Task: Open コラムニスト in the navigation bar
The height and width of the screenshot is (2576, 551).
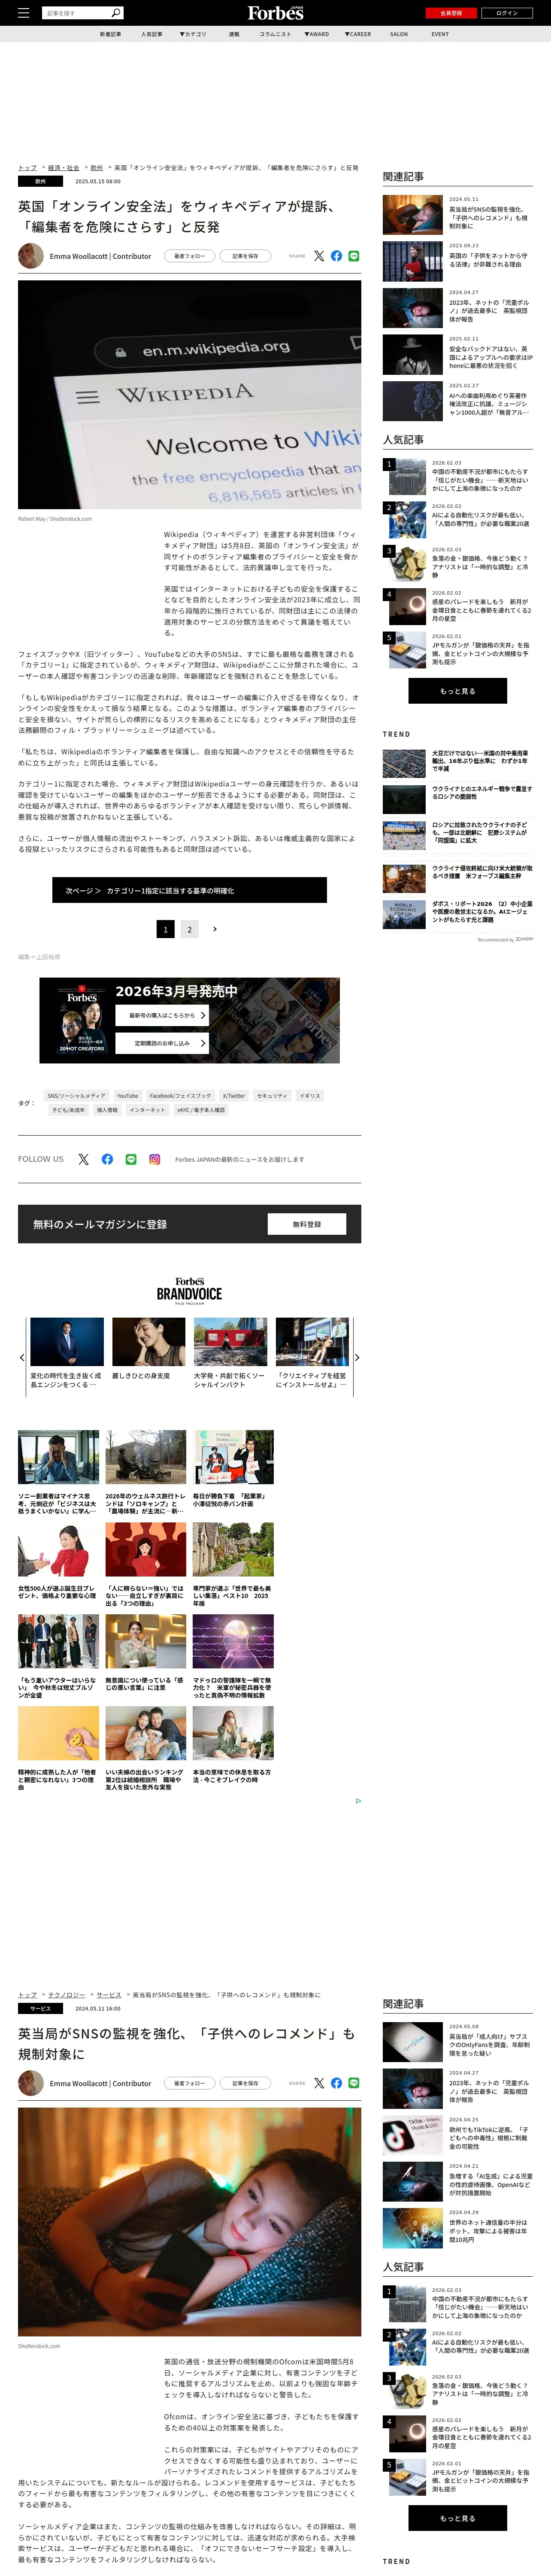Action: pos(275,34)
